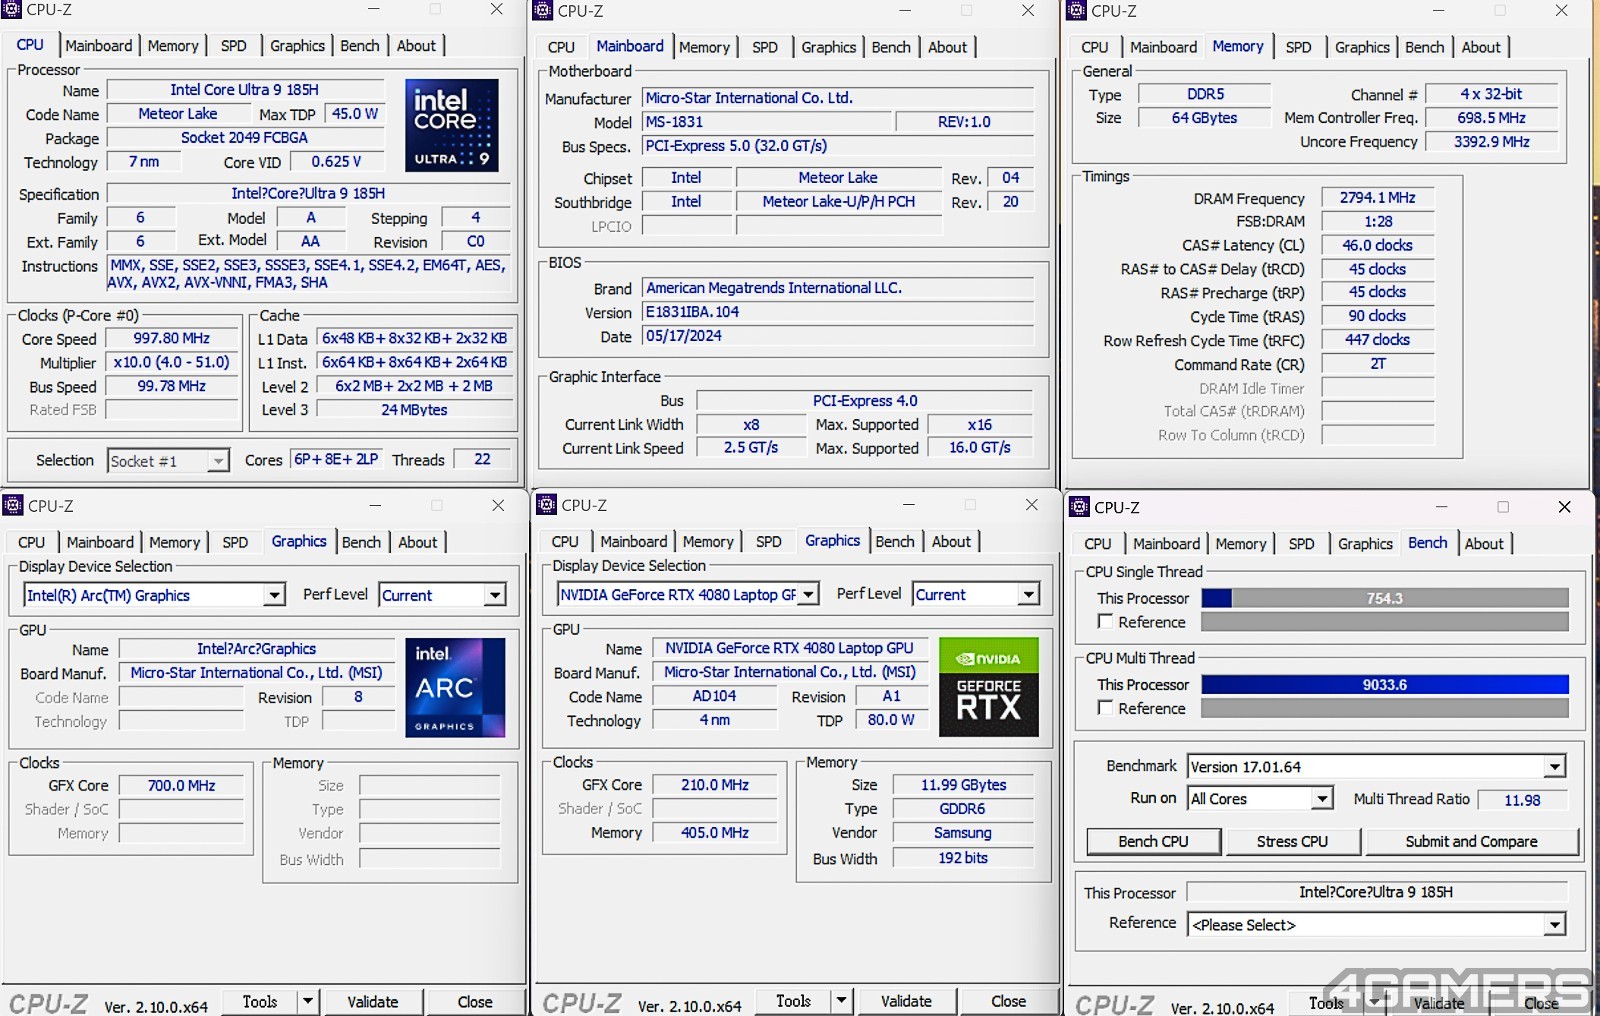
Task: Click the Bench CPU button
Action: 1153,841
